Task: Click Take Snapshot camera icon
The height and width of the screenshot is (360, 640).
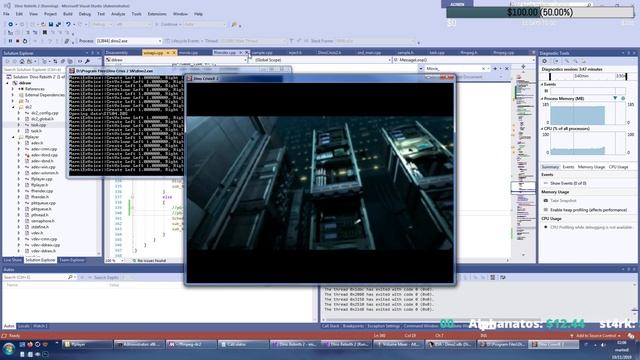Action: (x=546, y=200)
